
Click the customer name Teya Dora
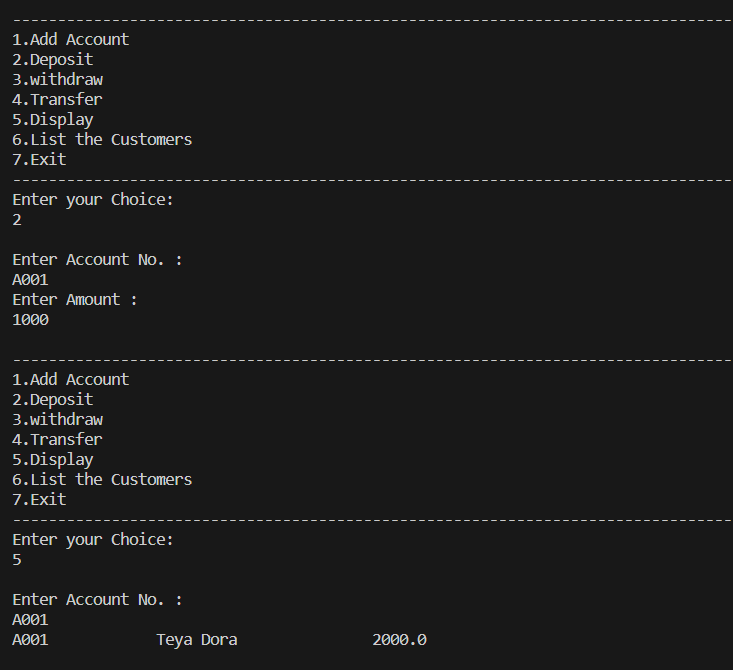coord(197,640)
